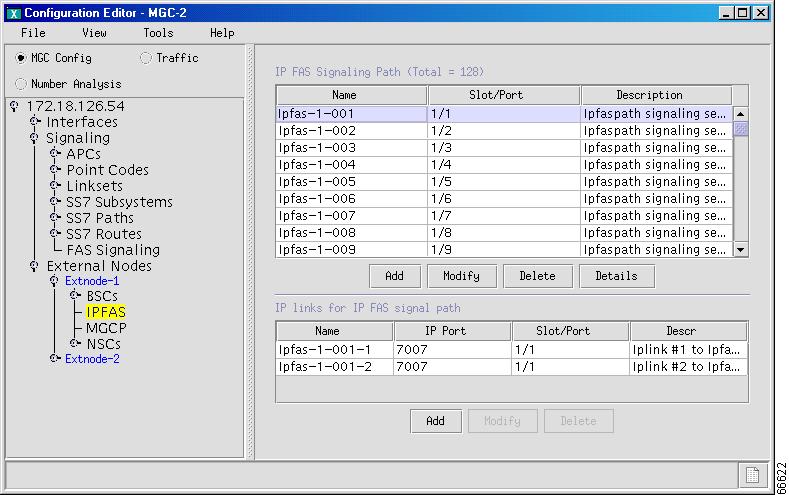Screen dimensions: 789x495
Task: Enable the Number Analysis radio option
Action: [21, 84]
